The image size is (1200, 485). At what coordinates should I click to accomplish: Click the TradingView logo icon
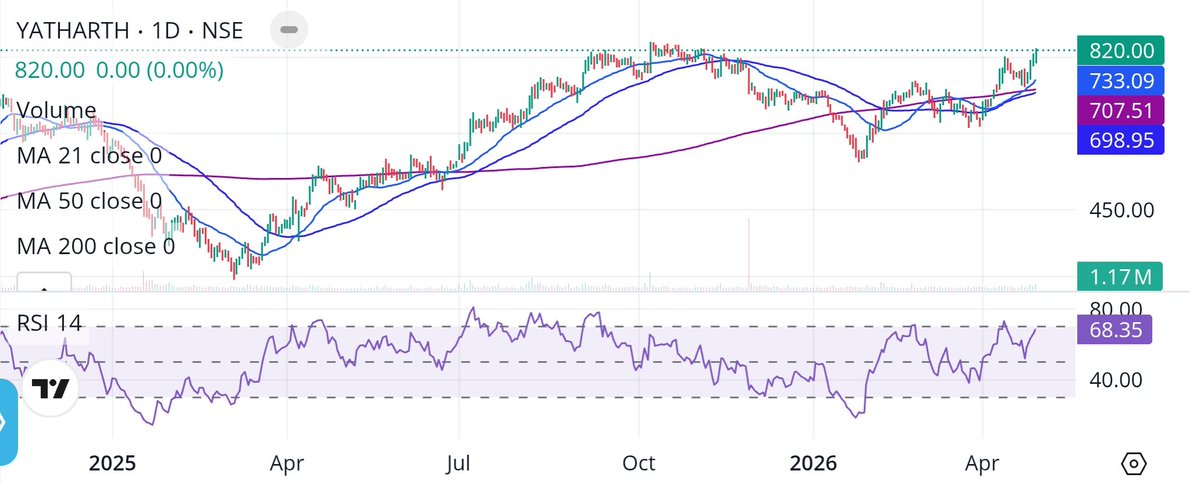48,389
